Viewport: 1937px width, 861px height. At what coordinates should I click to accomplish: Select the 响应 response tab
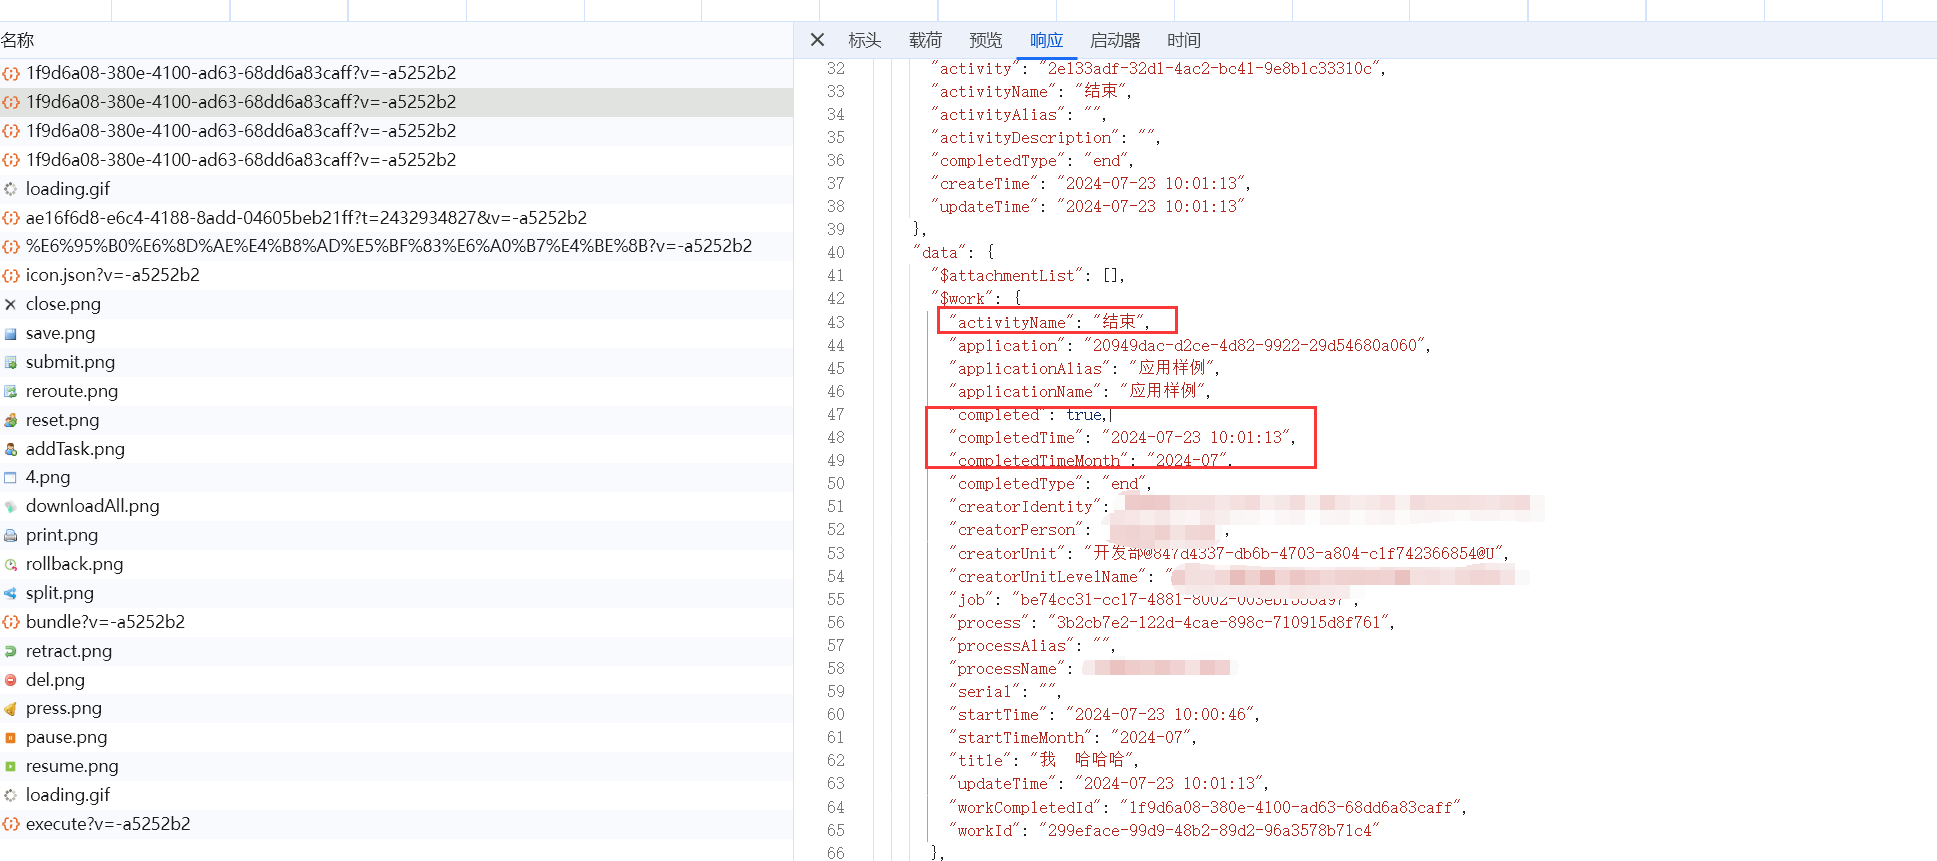tap(1046, 40)
